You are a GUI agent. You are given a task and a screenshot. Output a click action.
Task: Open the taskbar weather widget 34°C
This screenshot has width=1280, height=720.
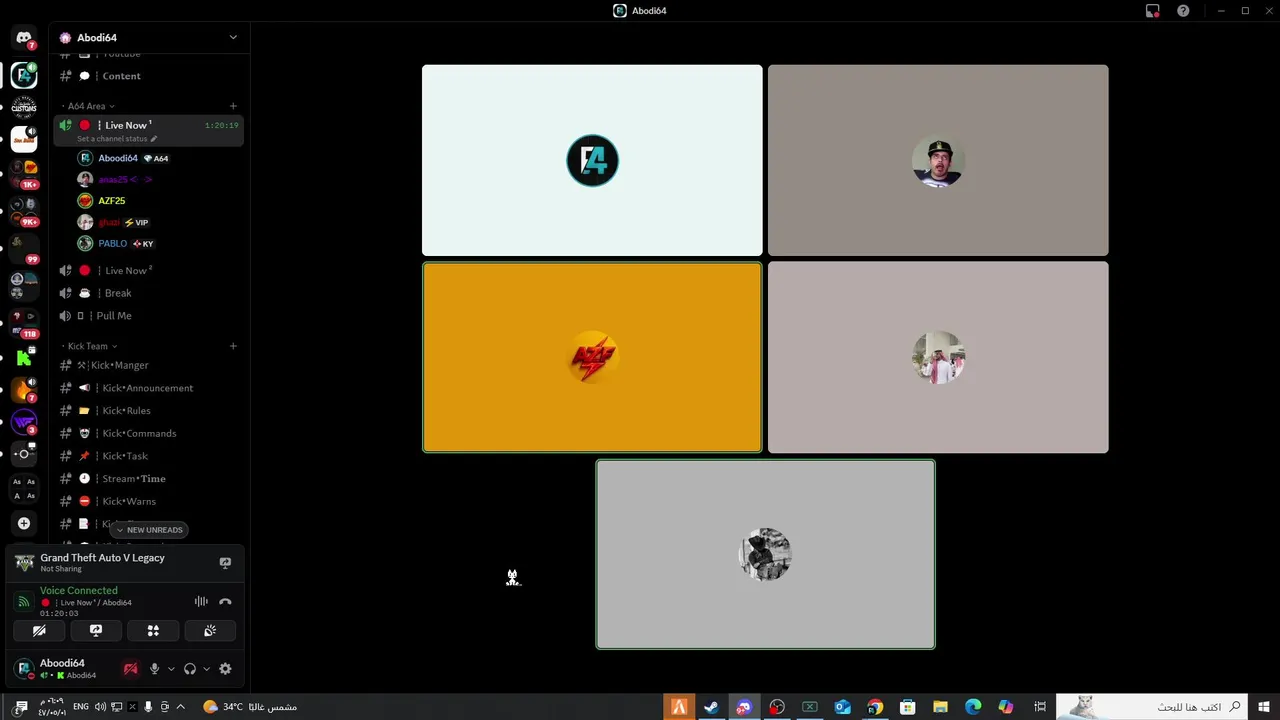click(x=250, y=707)
